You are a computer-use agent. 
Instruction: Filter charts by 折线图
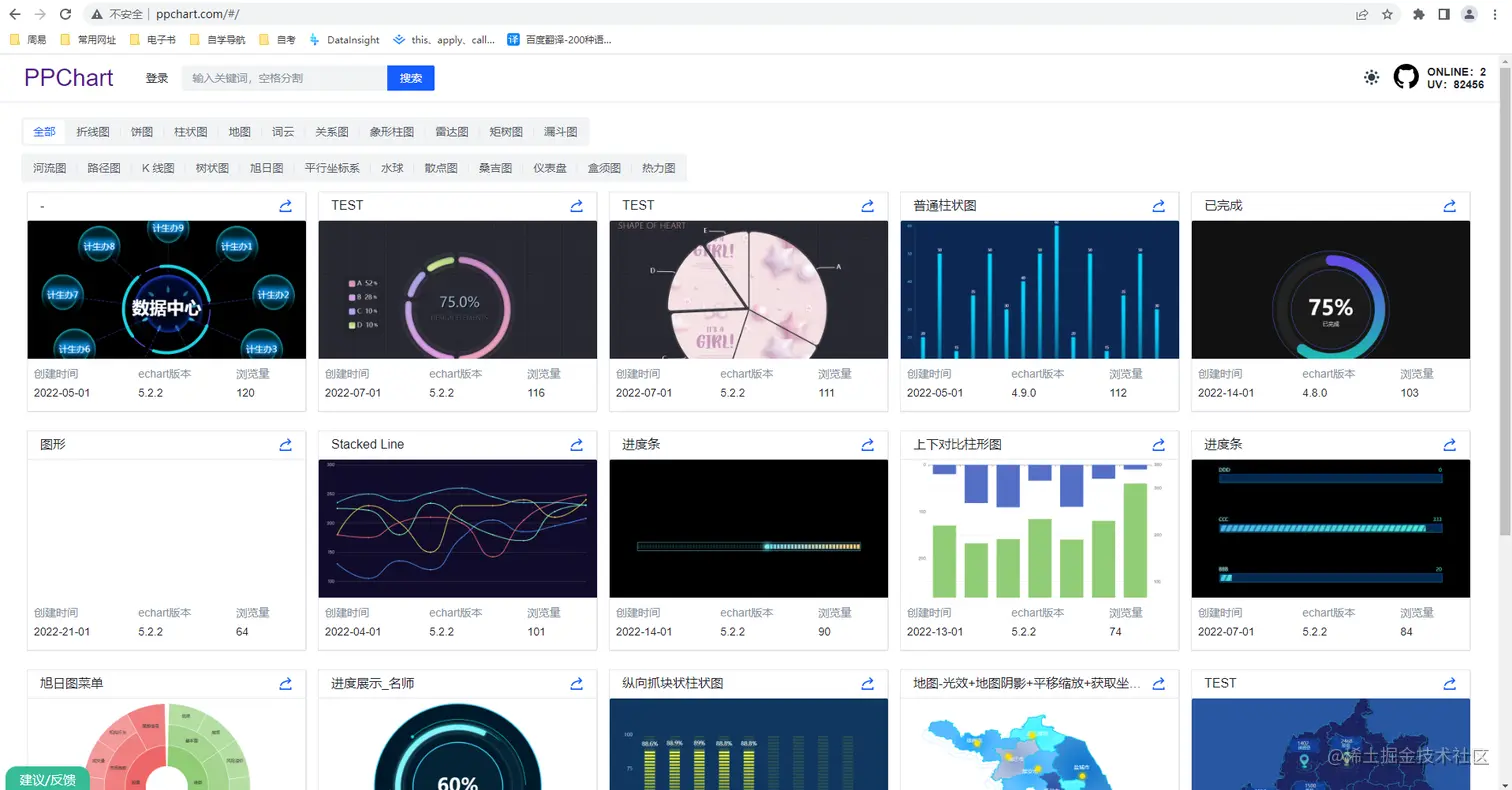pyautogui.click(x=93, y=132)
